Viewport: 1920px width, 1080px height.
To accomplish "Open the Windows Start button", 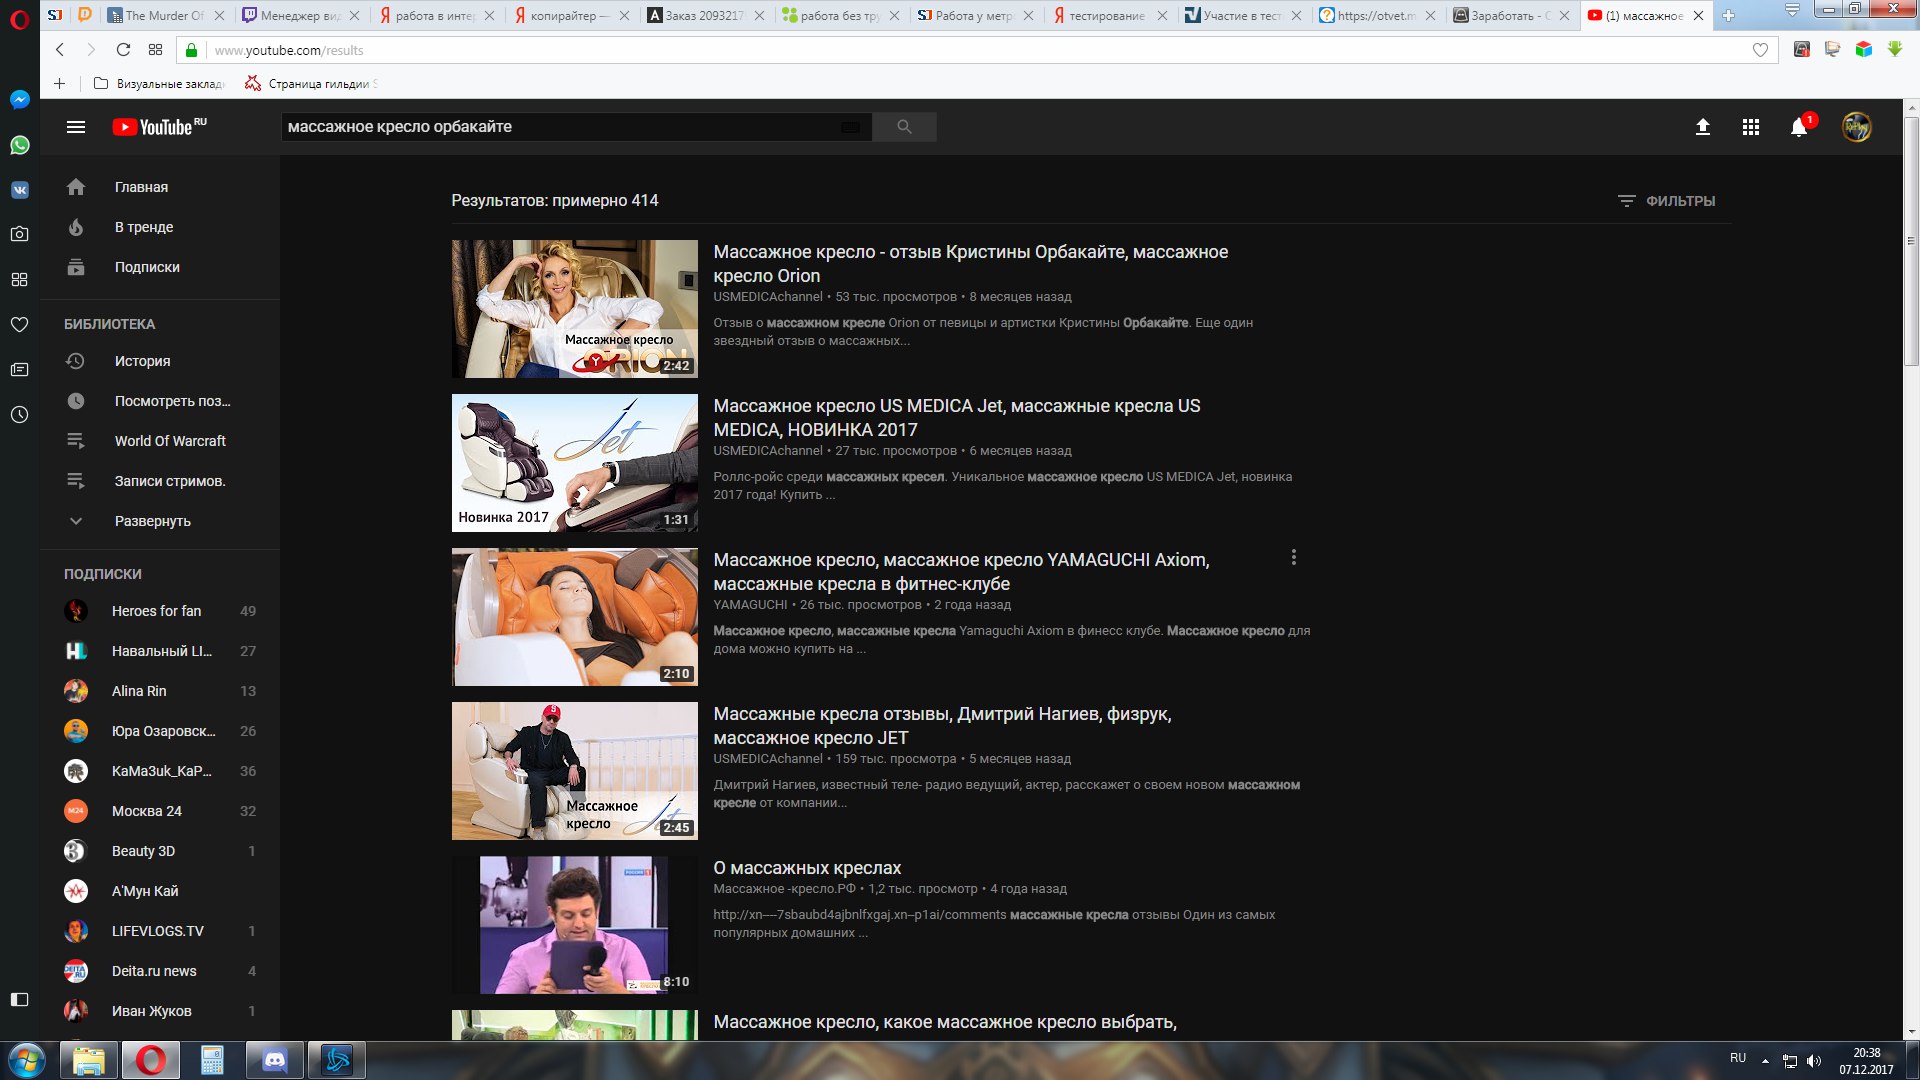I will coord(27,1060).
